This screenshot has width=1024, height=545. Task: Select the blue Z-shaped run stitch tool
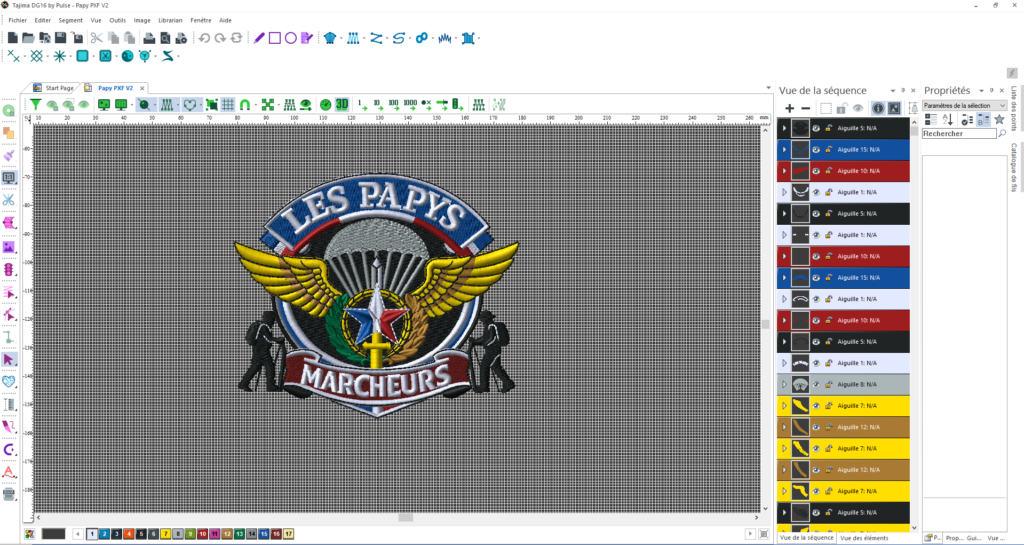(x=376, y=39)
